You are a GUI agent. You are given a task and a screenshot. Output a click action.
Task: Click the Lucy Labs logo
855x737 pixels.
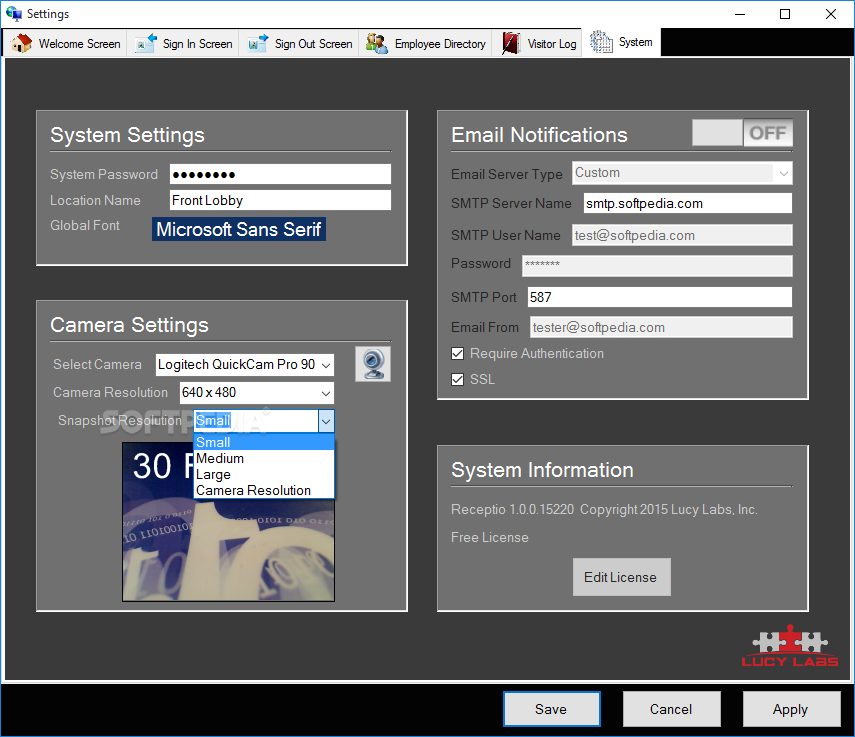(x=790, y=647)
